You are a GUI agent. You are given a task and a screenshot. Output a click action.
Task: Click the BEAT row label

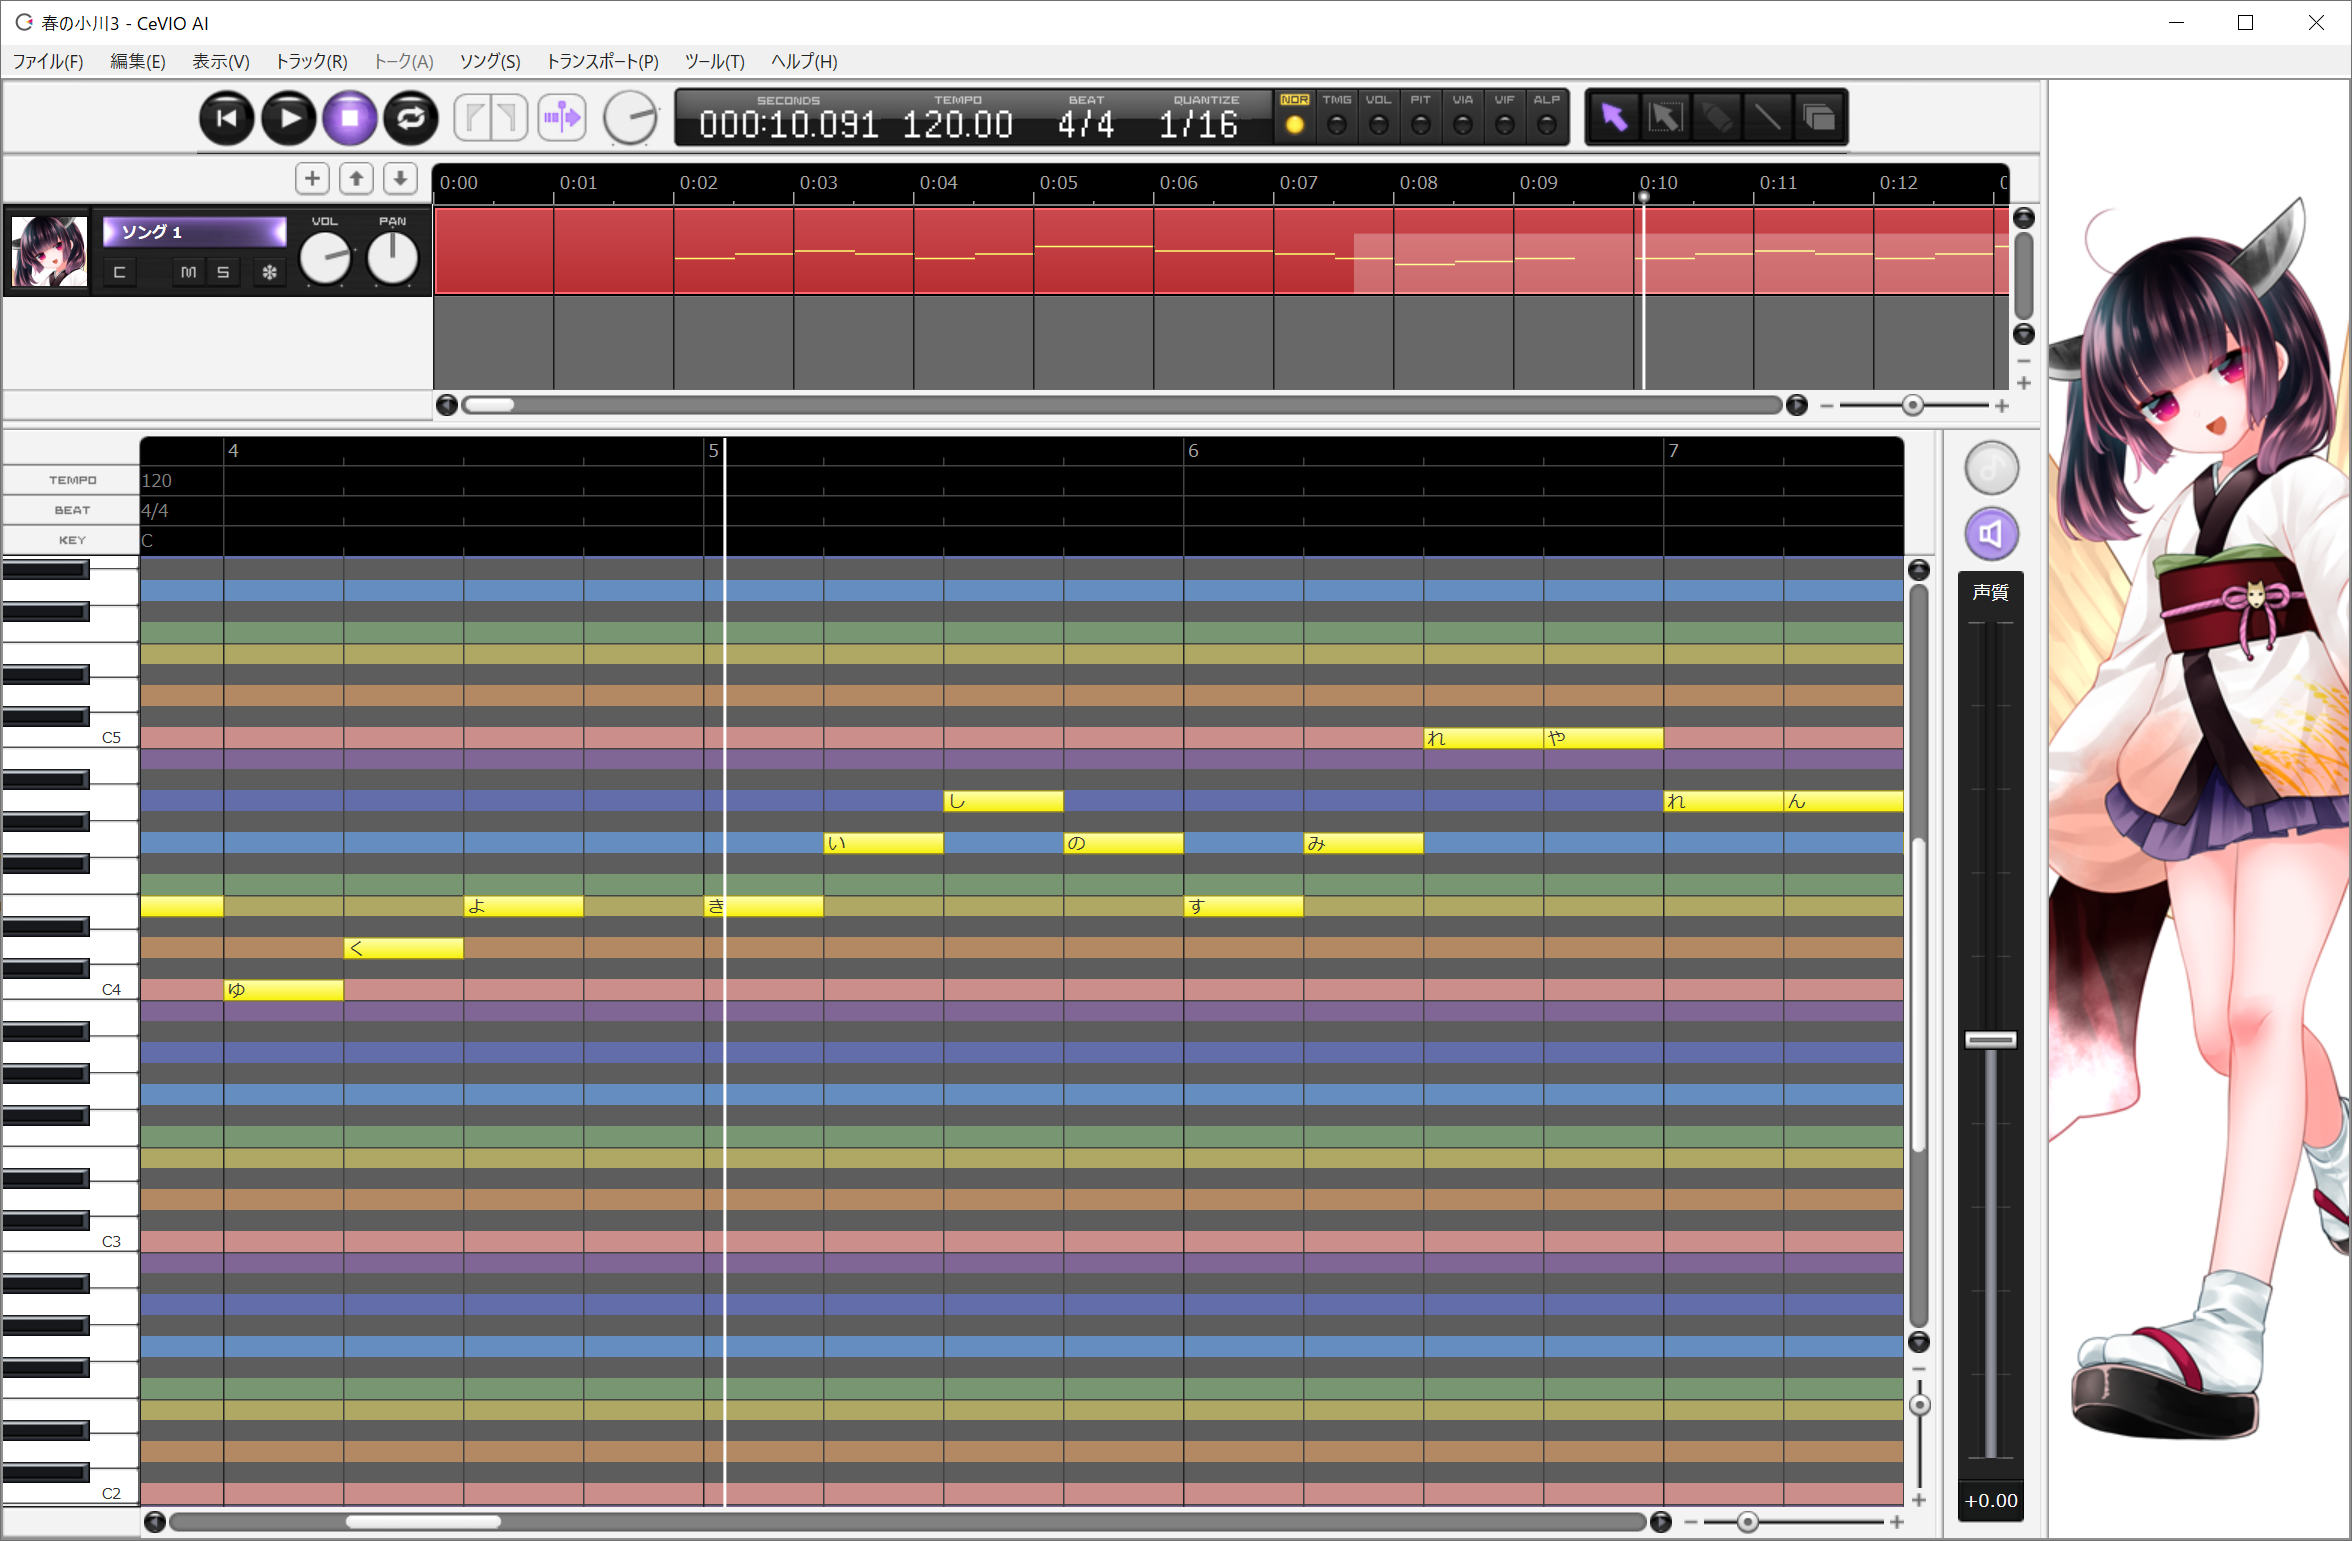(x=72, y=510)
